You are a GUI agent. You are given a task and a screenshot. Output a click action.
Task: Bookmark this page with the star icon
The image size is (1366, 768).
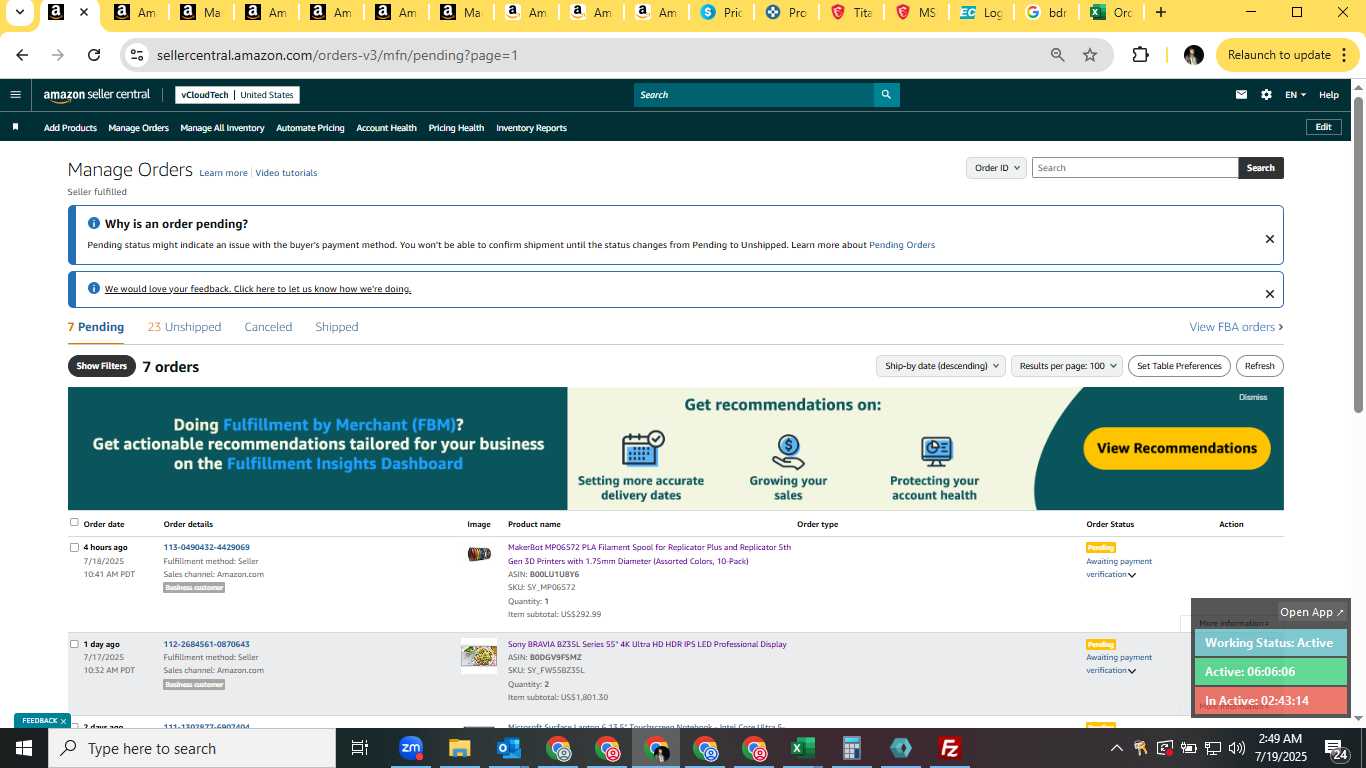click(1090, 55)
